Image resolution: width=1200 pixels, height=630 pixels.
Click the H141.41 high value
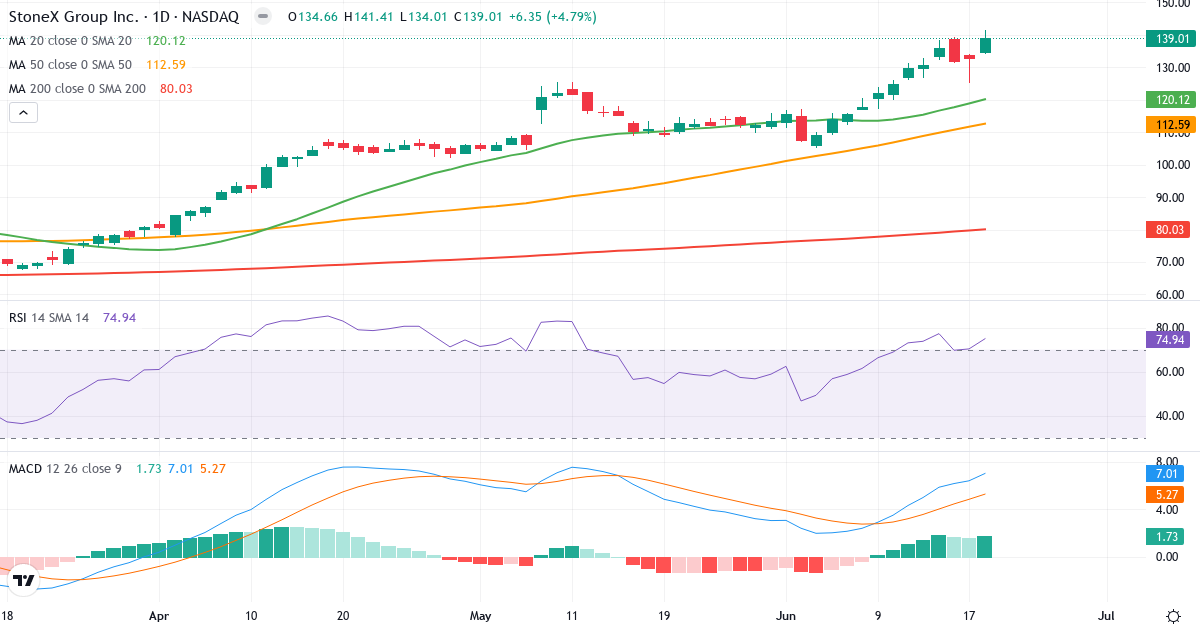369,17
